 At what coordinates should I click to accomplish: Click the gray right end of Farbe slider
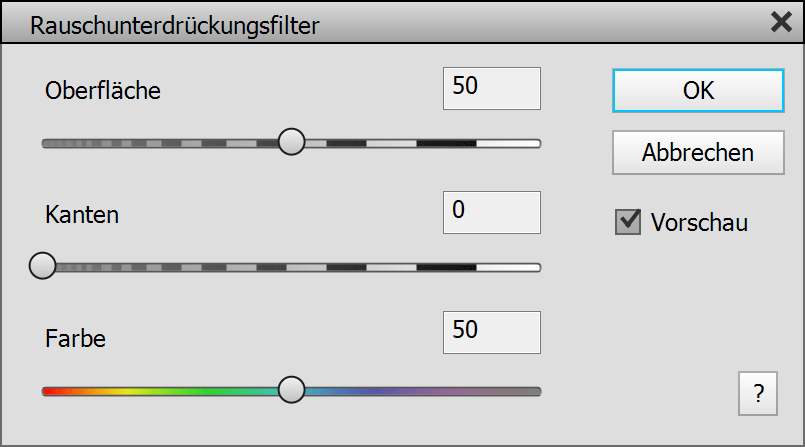click(530, 391)
